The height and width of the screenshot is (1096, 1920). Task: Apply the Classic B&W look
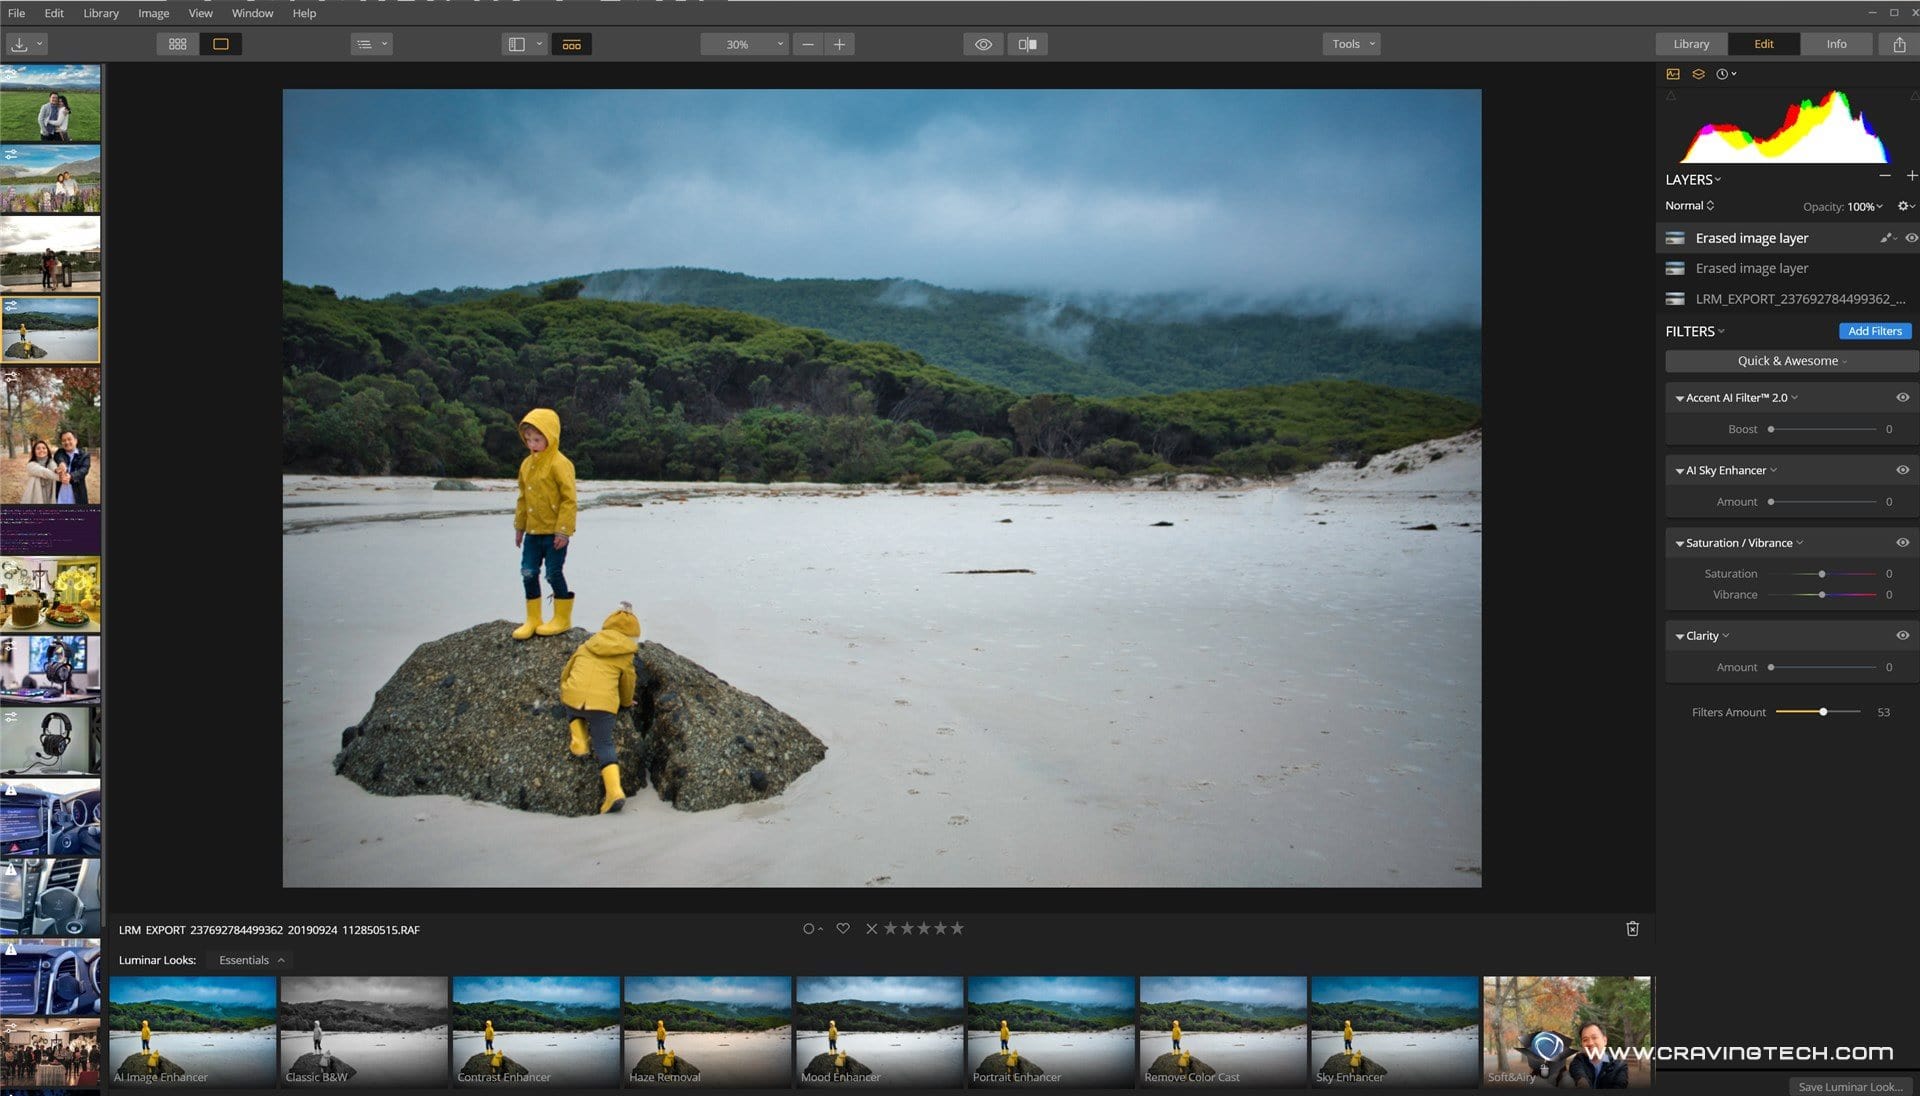point(364,1032)
